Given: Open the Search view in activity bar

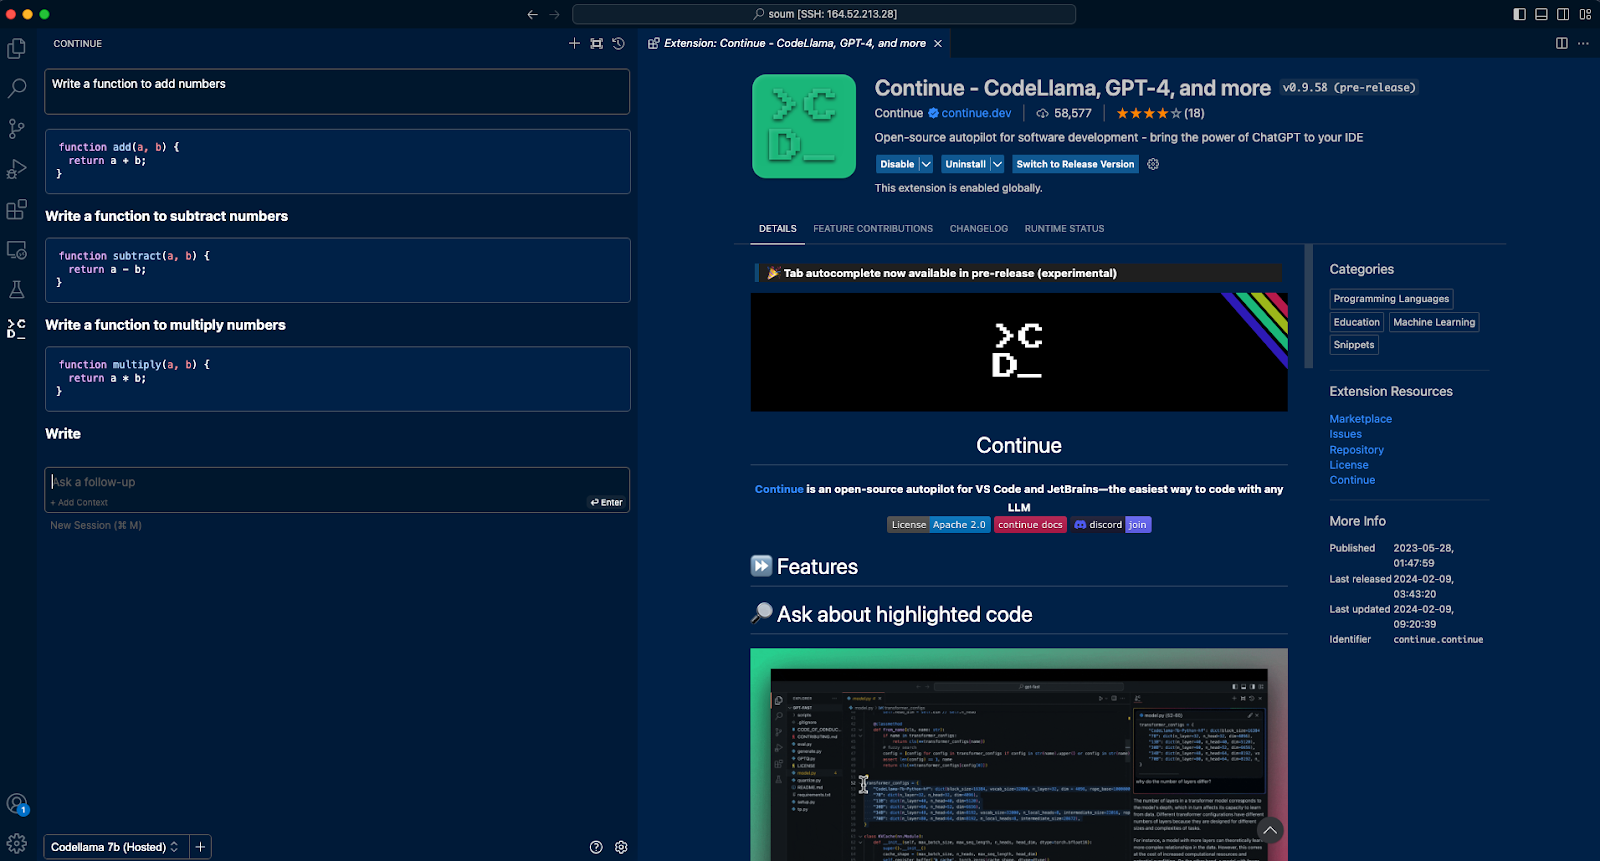Looking at the screenshot, I should pos(17,88).
